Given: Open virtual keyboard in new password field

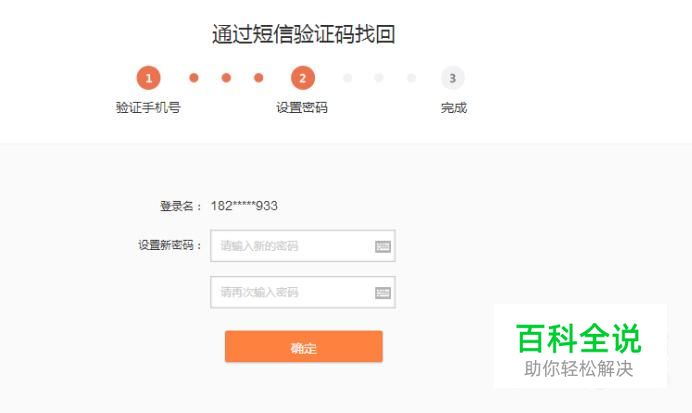Looking at the screenshot, I should point(383,246).
